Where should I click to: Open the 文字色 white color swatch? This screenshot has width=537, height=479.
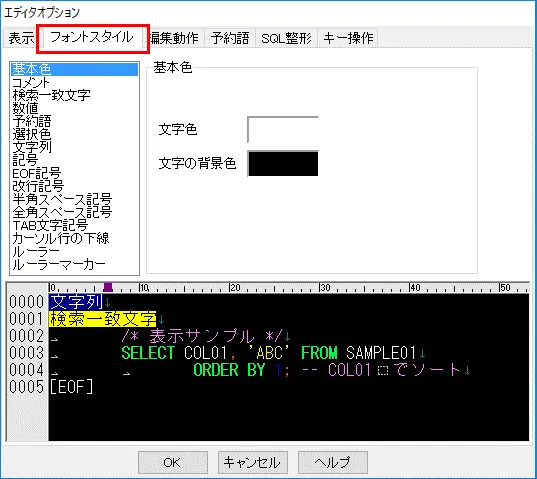point(283,129)
